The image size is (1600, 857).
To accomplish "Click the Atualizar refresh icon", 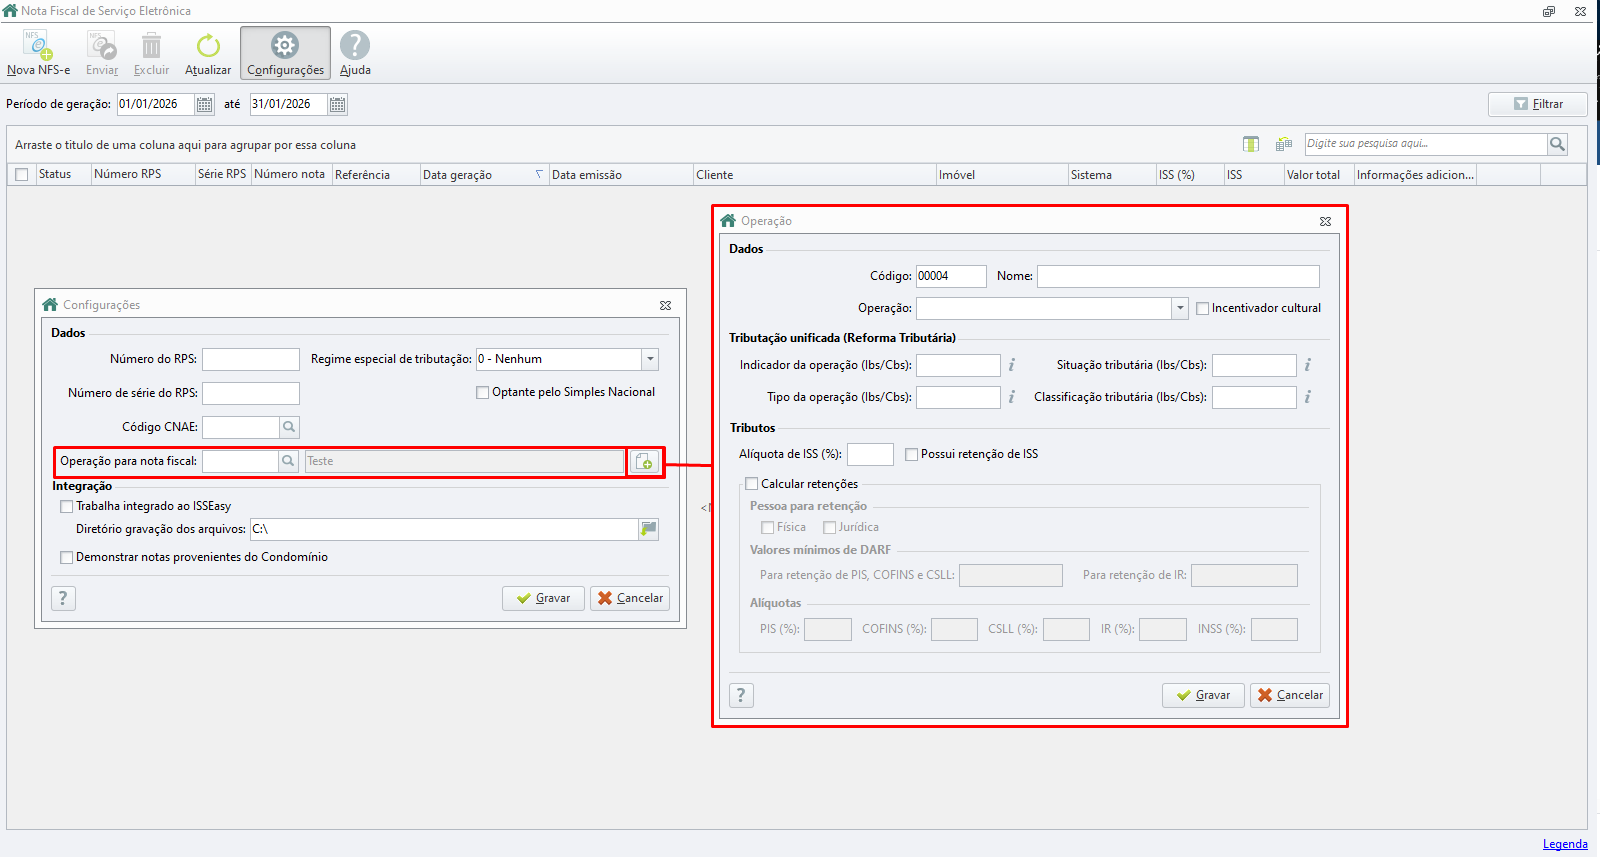I will click(x=208, y=47).
